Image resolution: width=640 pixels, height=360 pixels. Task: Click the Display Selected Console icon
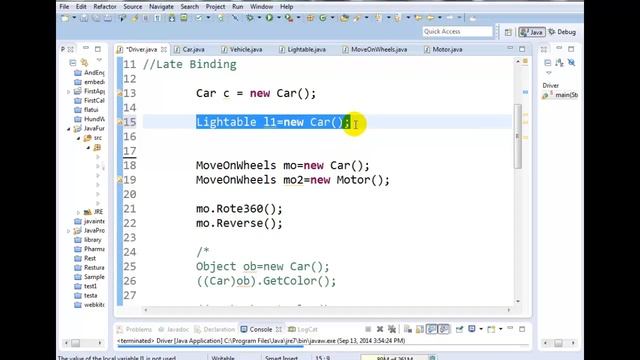pos(472,329)
